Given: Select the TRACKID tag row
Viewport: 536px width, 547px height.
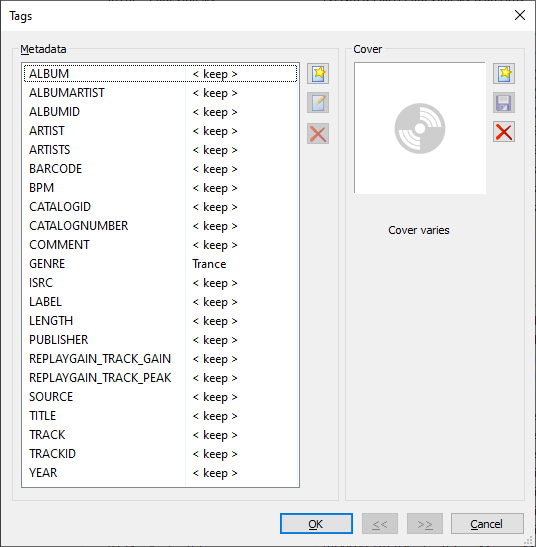Looking at the screenshot, I should (x=161, y=454).
